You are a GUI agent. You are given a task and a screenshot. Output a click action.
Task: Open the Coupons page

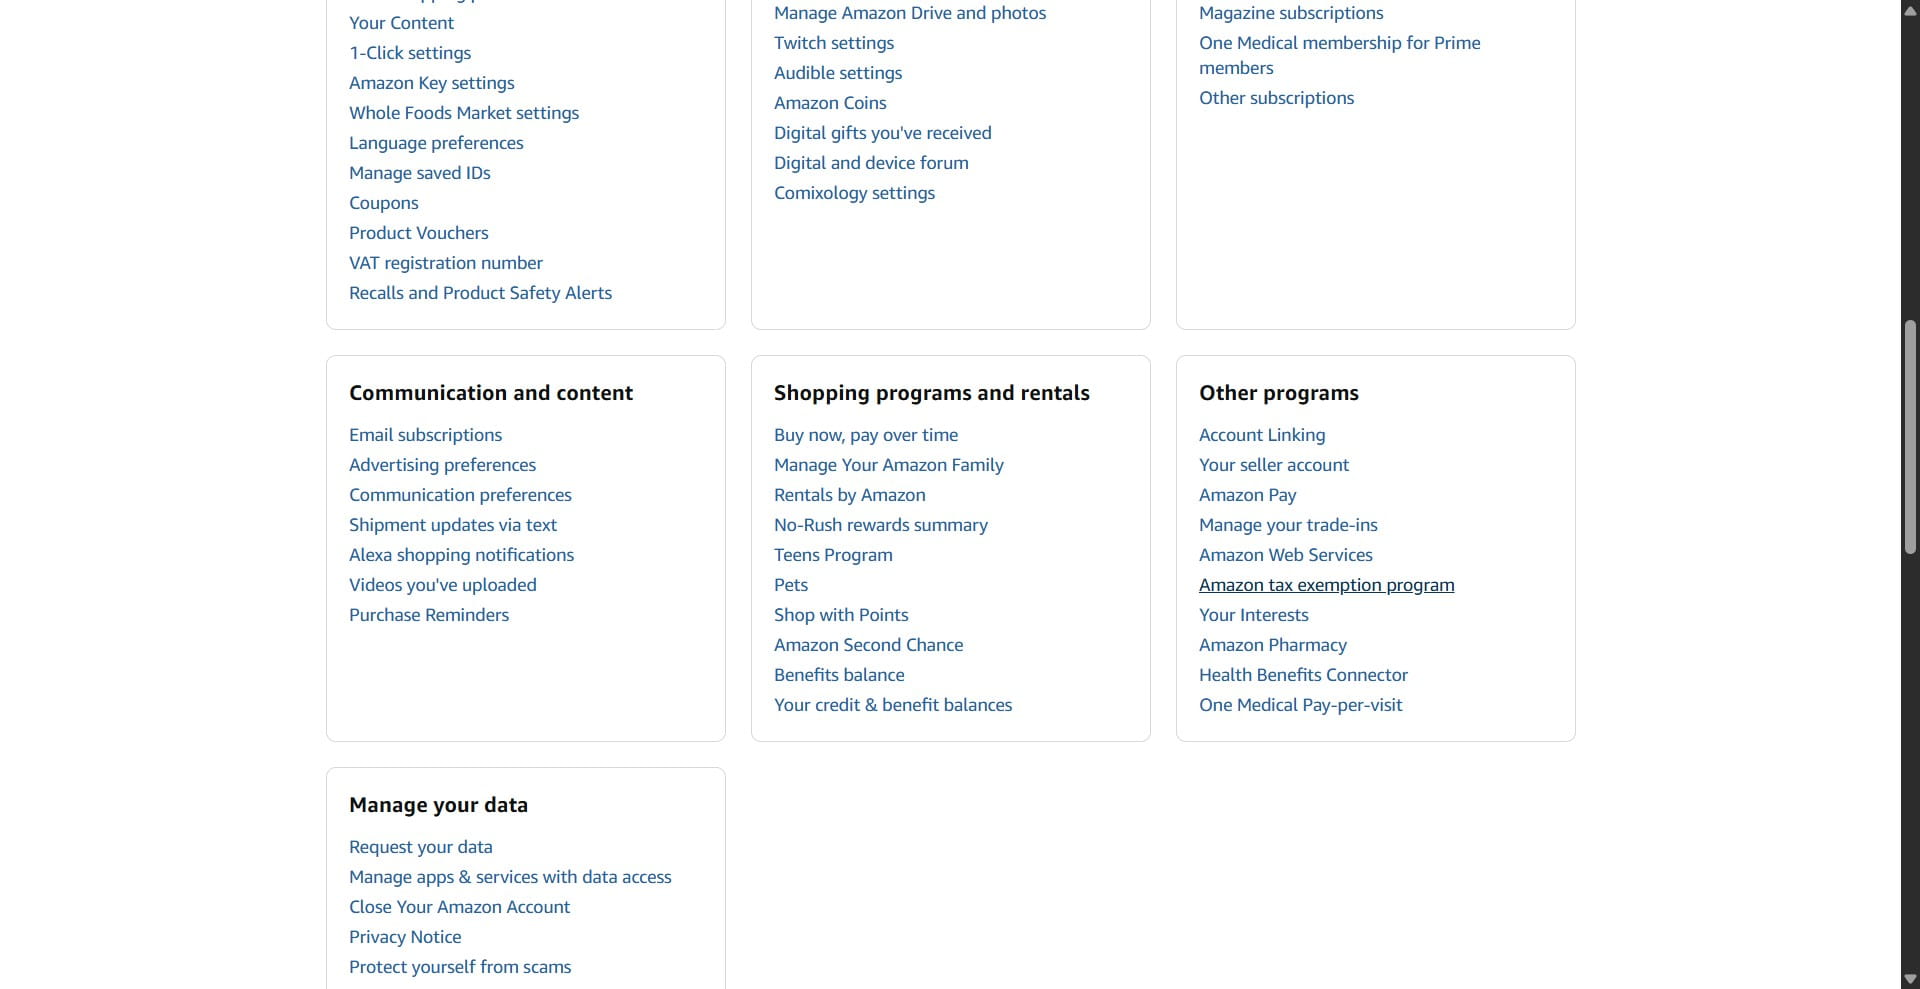[384, 203]
